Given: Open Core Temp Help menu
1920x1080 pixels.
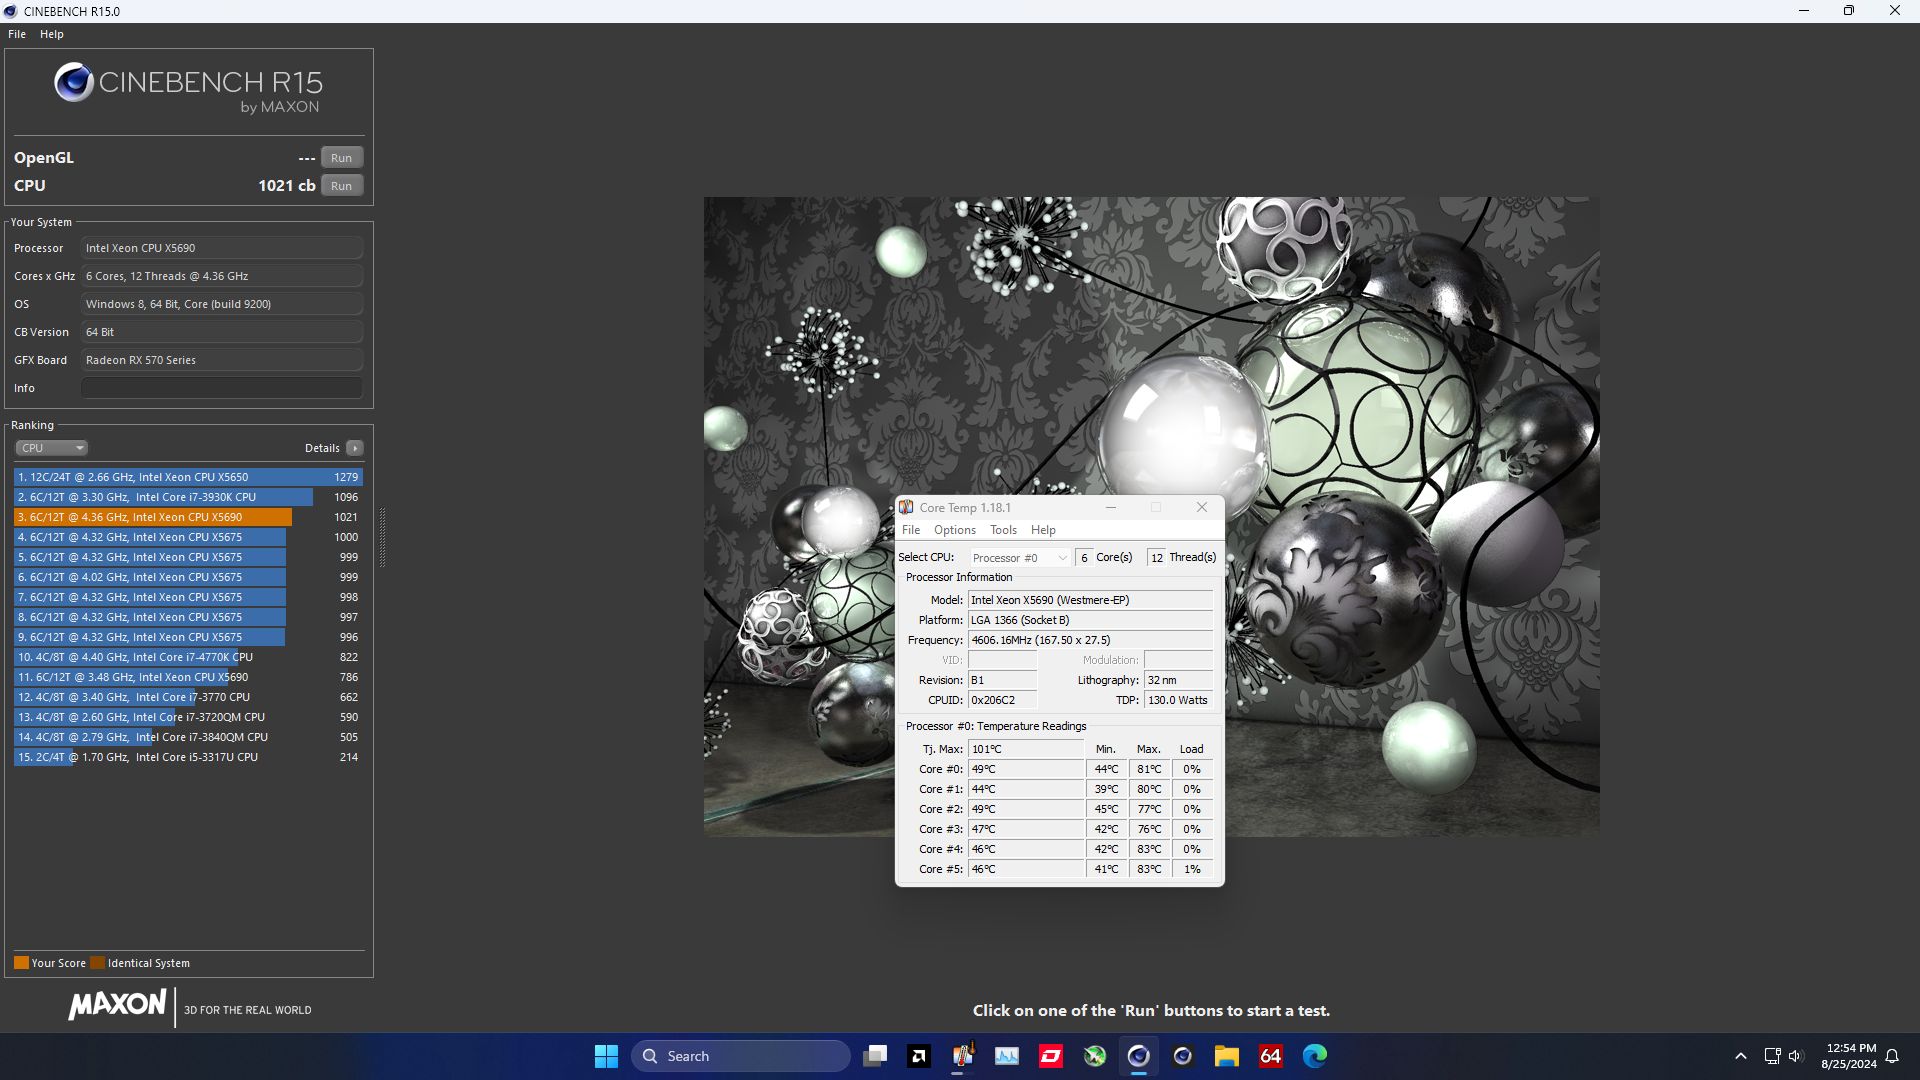Looking at the screenshot, I should click(x=1043, y=530).
